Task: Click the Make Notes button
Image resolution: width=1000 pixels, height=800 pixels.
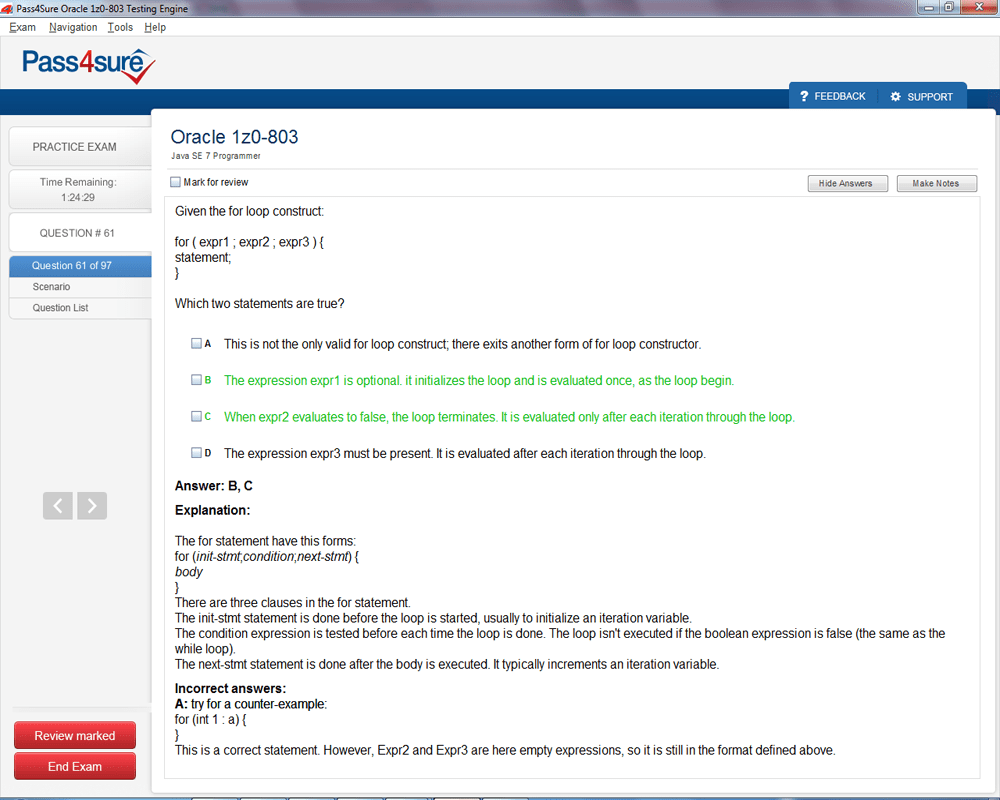Action: click(936, 183)
